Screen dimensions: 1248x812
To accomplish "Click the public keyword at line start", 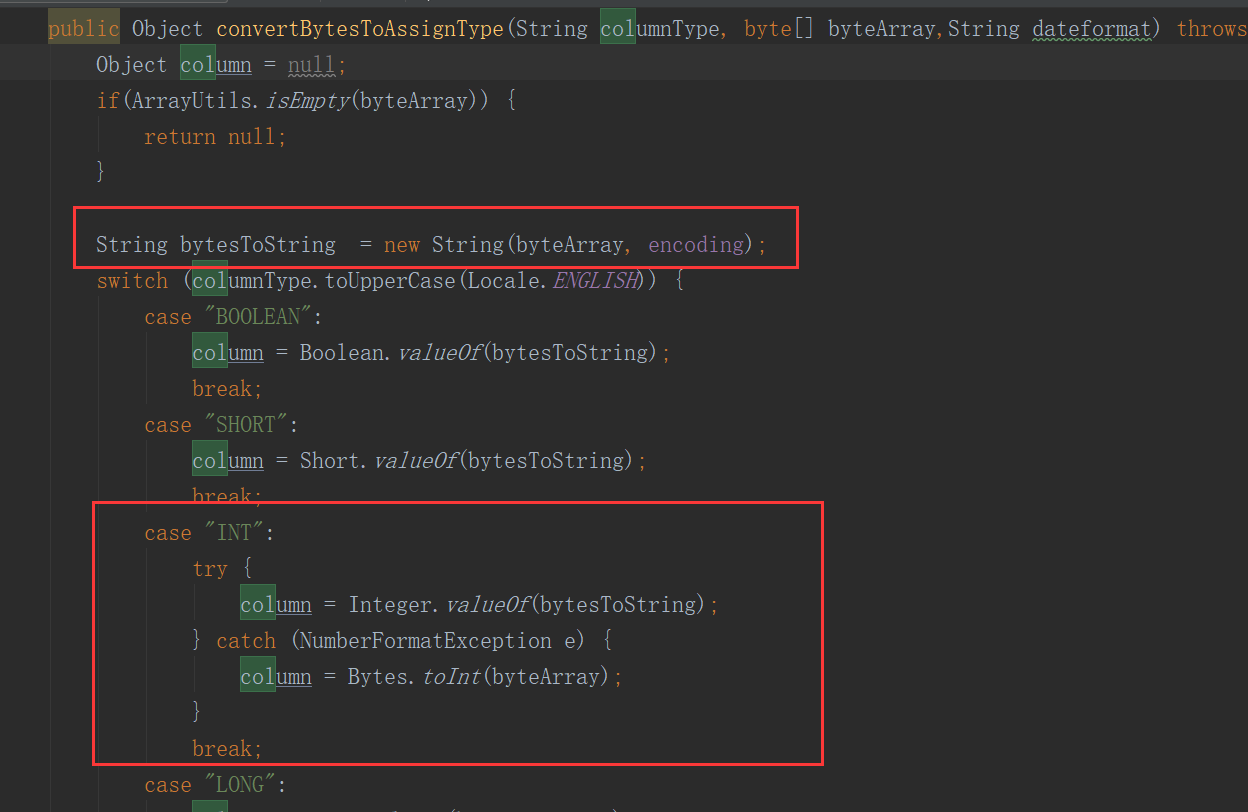I will [x=83, y=28].
